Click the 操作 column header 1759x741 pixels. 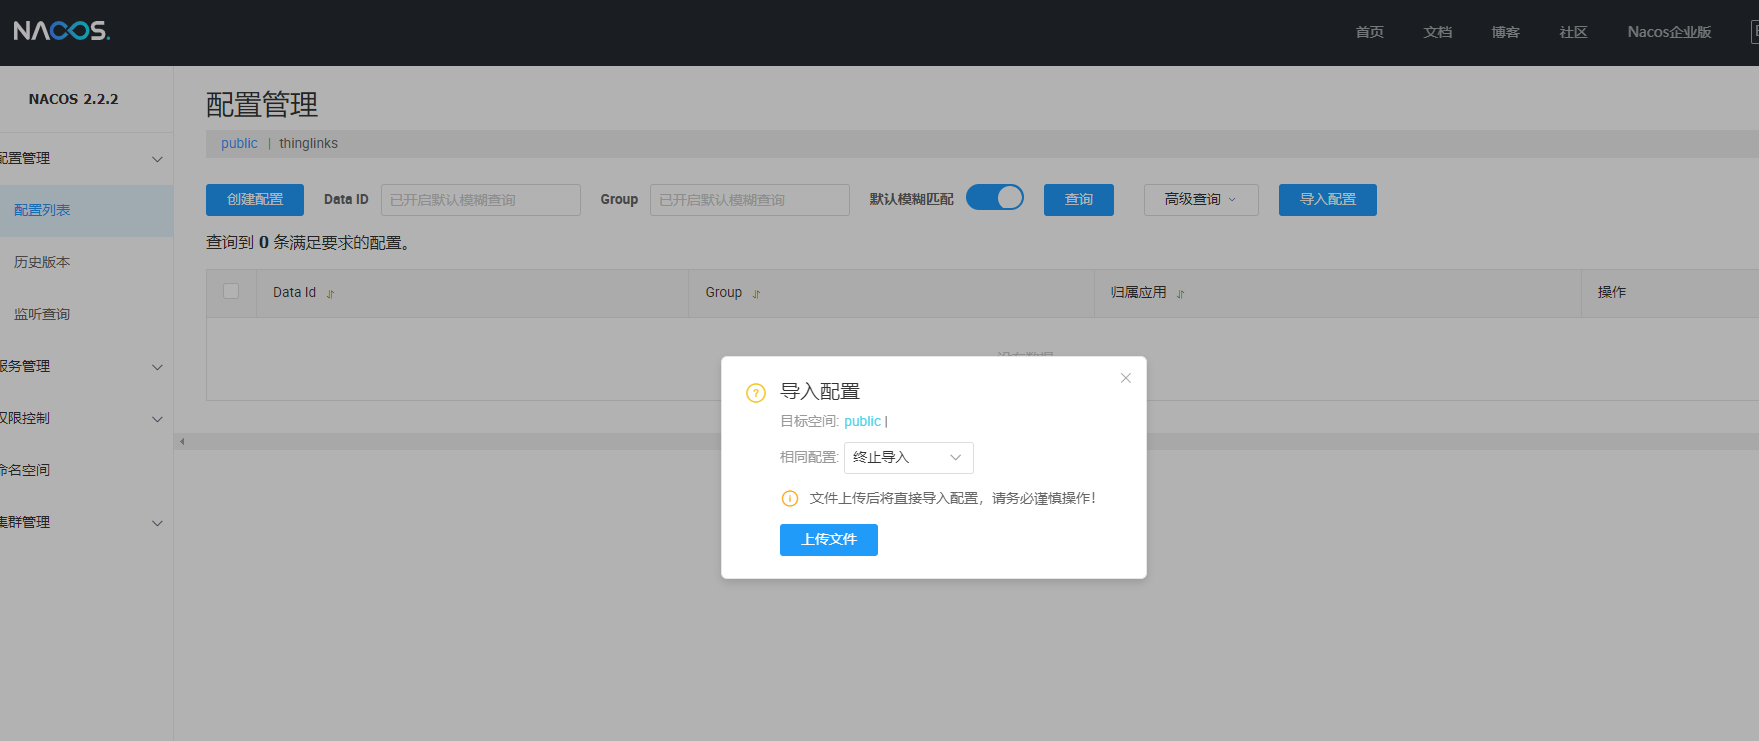click(x=1612, y=293)
